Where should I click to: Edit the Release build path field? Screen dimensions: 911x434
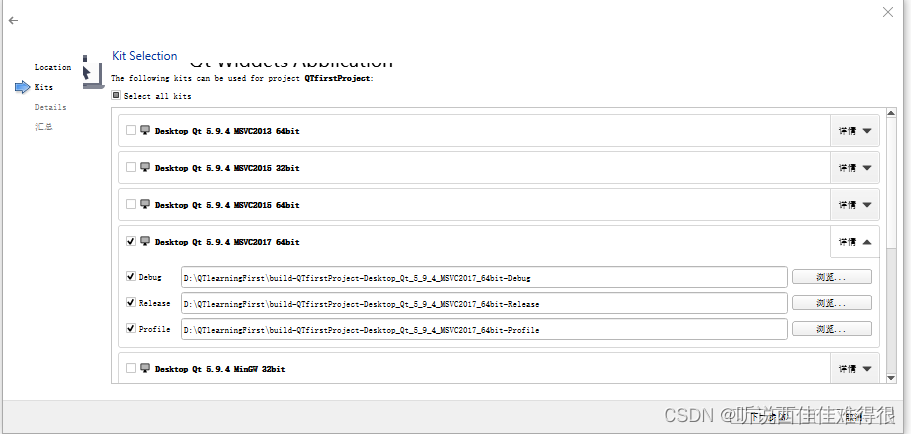point(484,303)
